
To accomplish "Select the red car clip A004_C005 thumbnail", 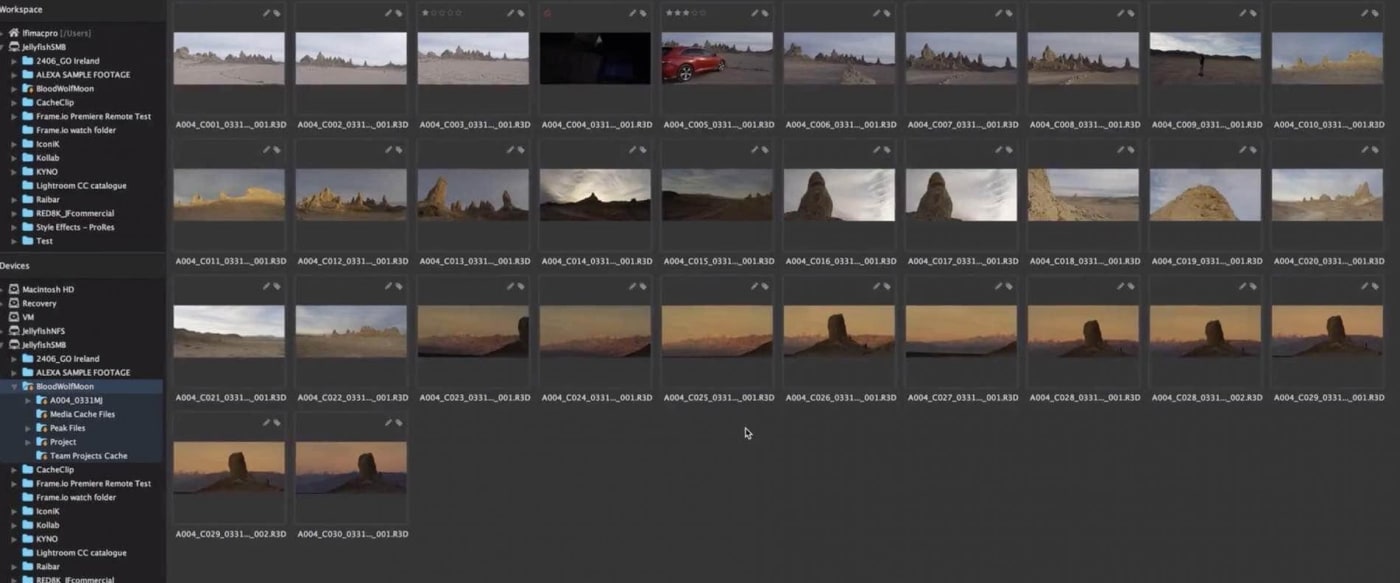I will pos(717,58).
